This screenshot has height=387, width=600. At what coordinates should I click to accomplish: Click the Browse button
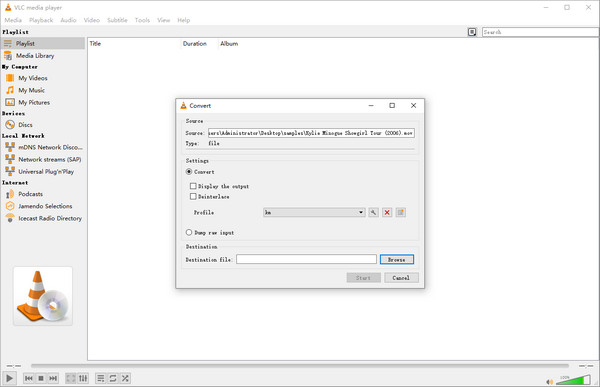tap(397, 260)
